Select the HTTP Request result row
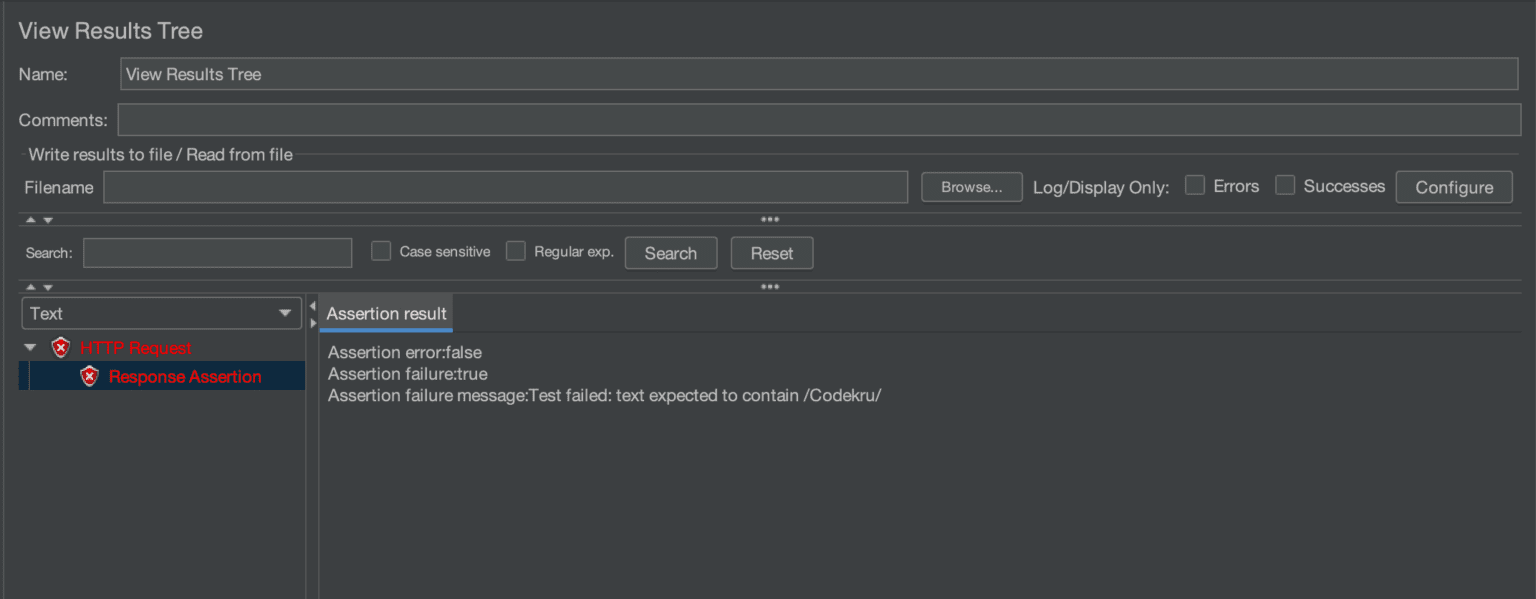 pos(135,348)
